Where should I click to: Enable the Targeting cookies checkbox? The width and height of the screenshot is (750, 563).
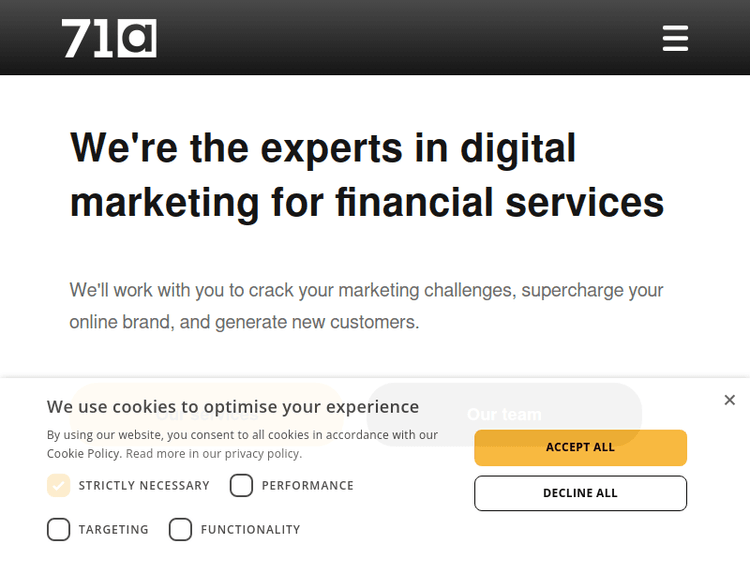click(59, 530)
